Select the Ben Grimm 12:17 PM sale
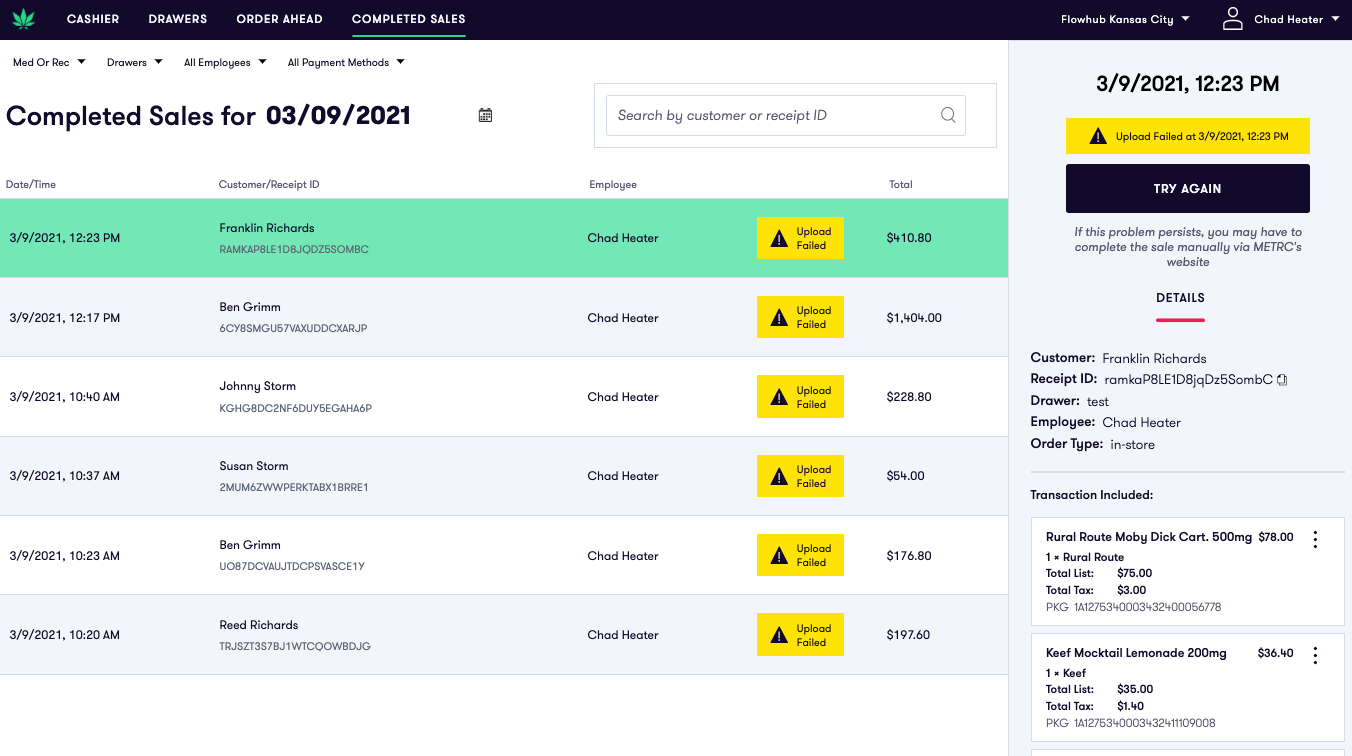The width and height of the screenshot is (1352, 756). (504, 317)
